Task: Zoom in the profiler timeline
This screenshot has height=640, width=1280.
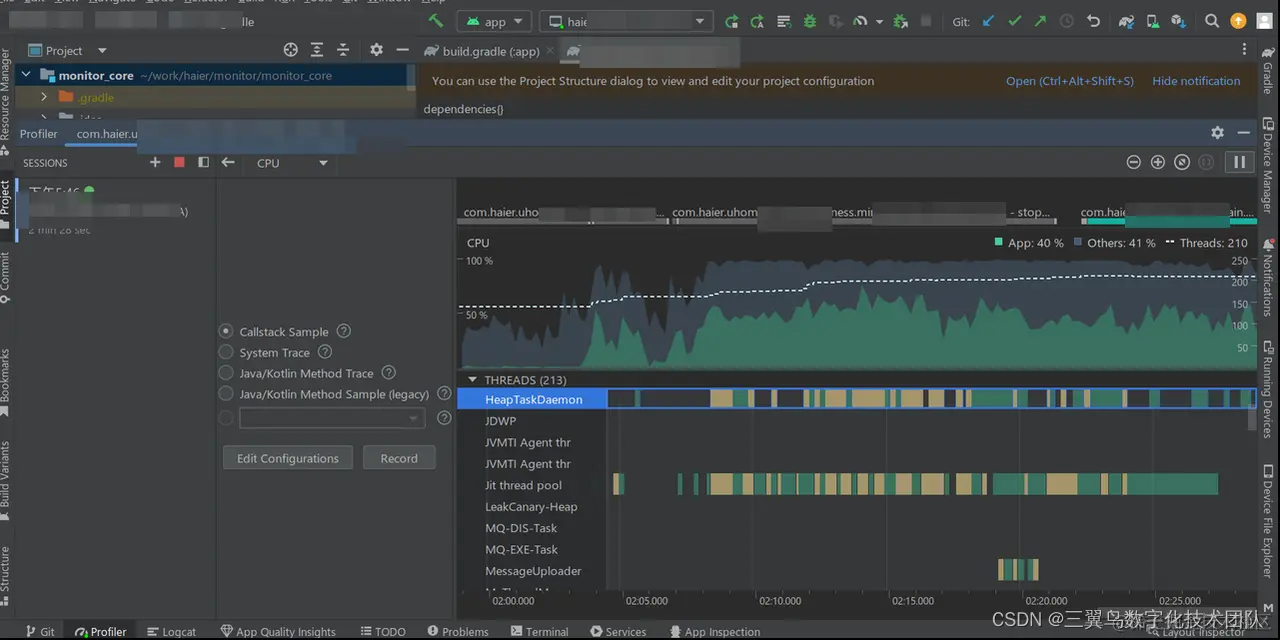Action: pyautogui.click(x=1157, y=162)
